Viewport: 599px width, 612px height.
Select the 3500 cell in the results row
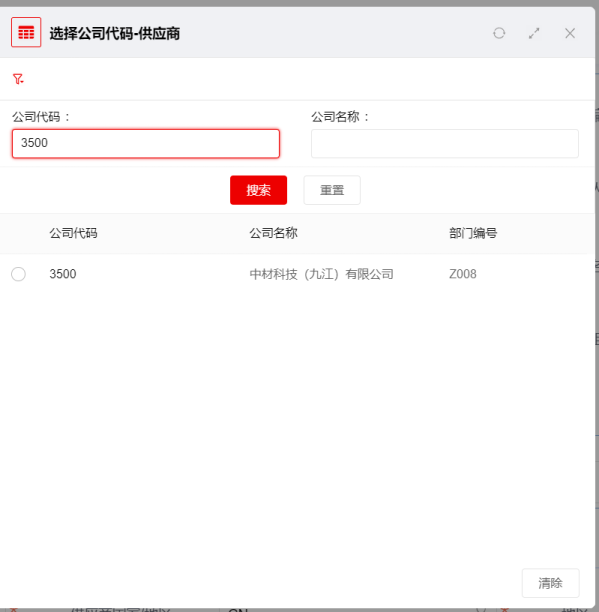(x=63, y=274)
